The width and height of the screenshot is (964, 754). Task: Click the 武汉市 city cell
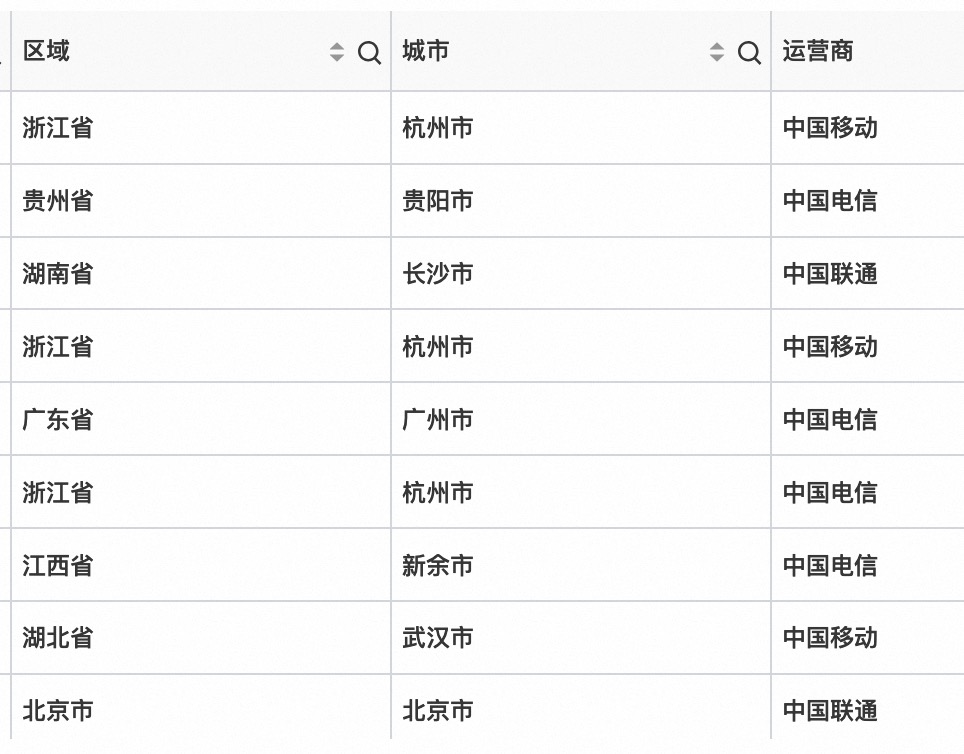click(581, 638)
